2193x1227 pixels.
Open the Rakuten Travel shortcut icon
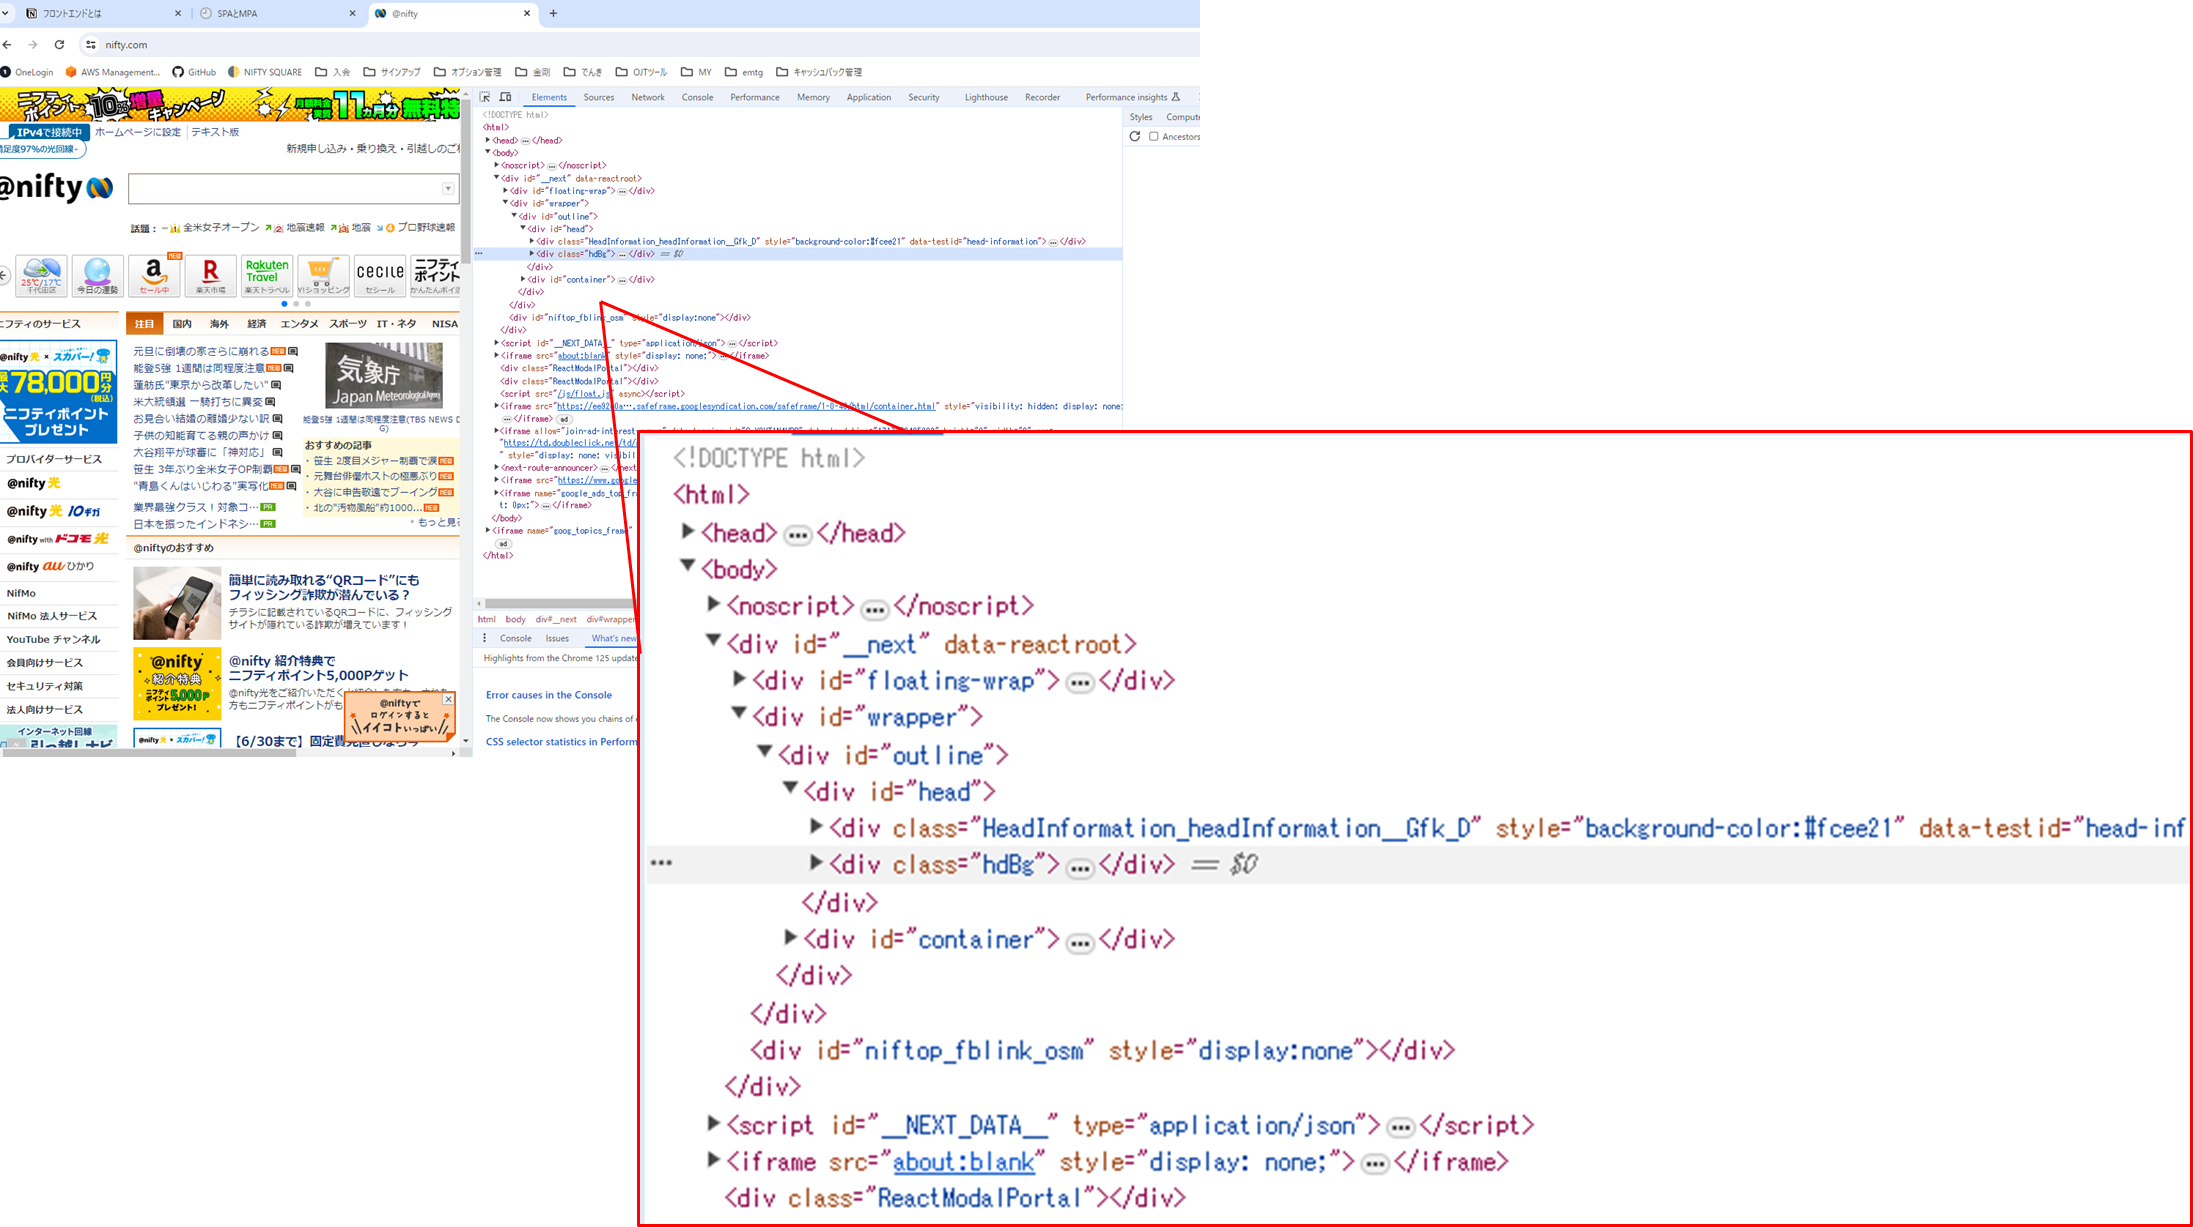[x=267, y=275]
